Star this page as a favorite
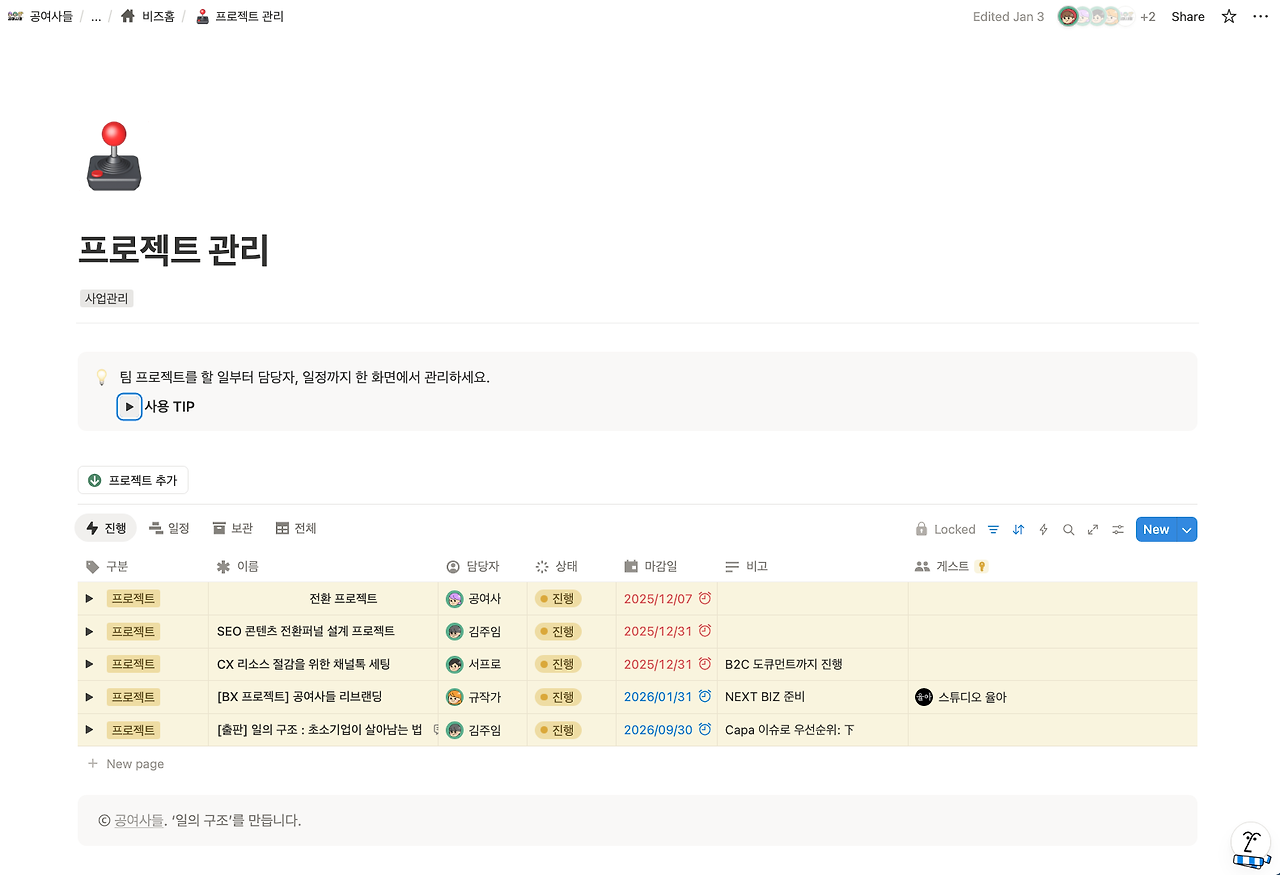Screen dimensions: 1280x875 [1229, 16]
